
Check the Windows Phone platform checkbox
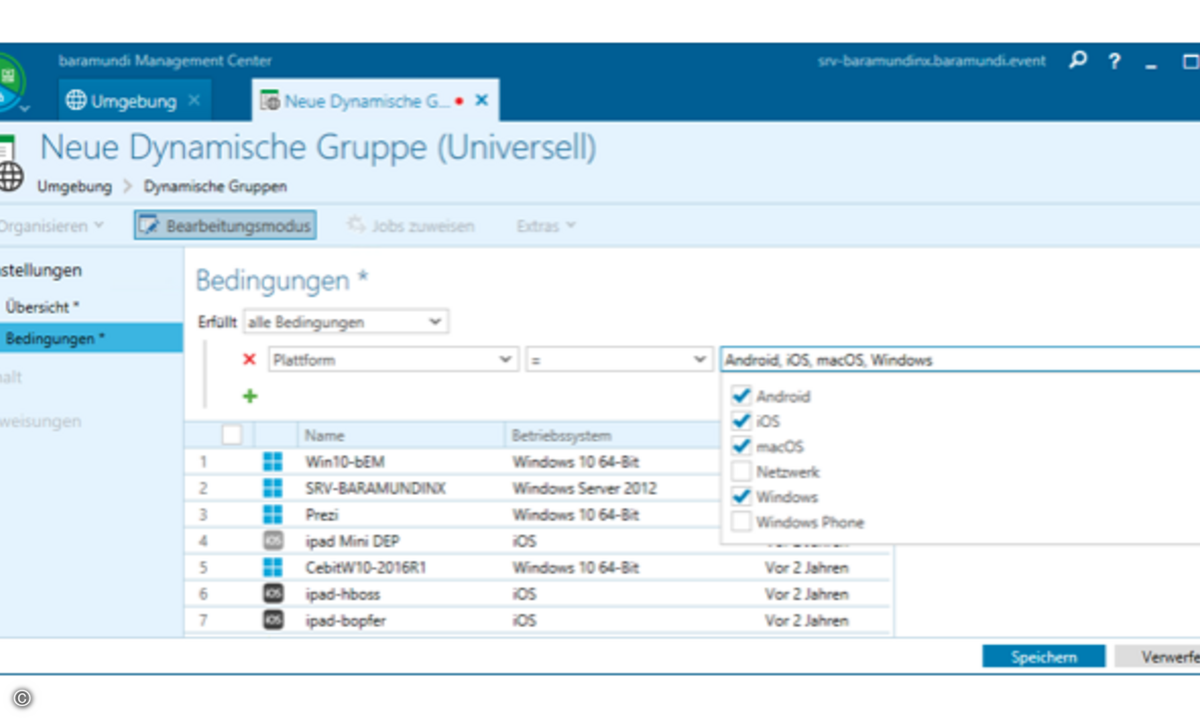[741, 521]
